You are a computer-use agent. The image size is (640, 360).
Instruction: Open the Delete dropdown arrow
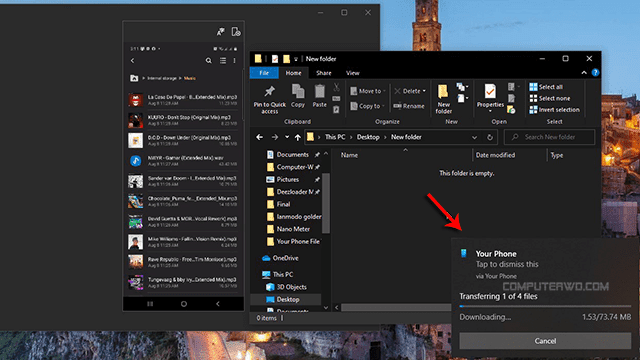[x=424, y=91]
